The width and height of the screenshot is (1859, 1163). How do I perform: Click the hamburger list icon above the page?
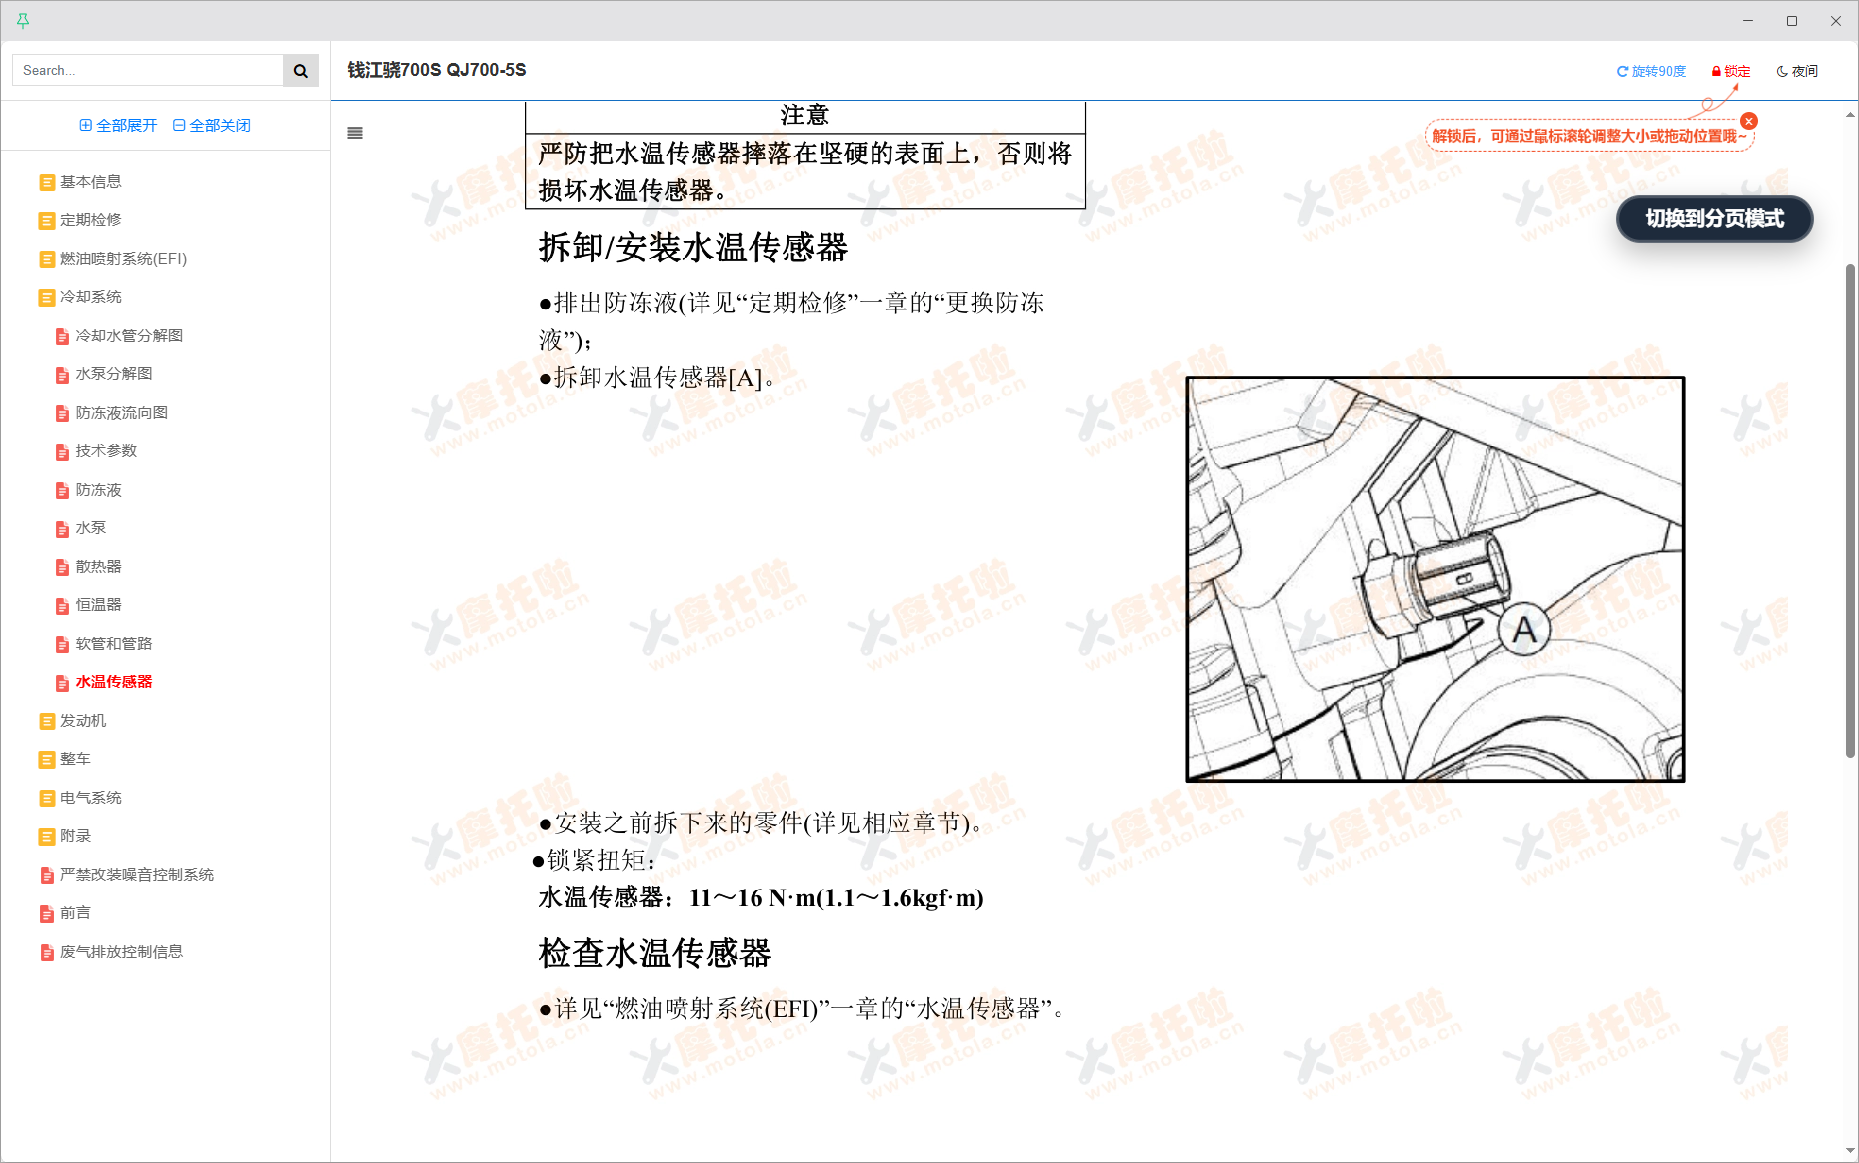[x=355, y=132]
